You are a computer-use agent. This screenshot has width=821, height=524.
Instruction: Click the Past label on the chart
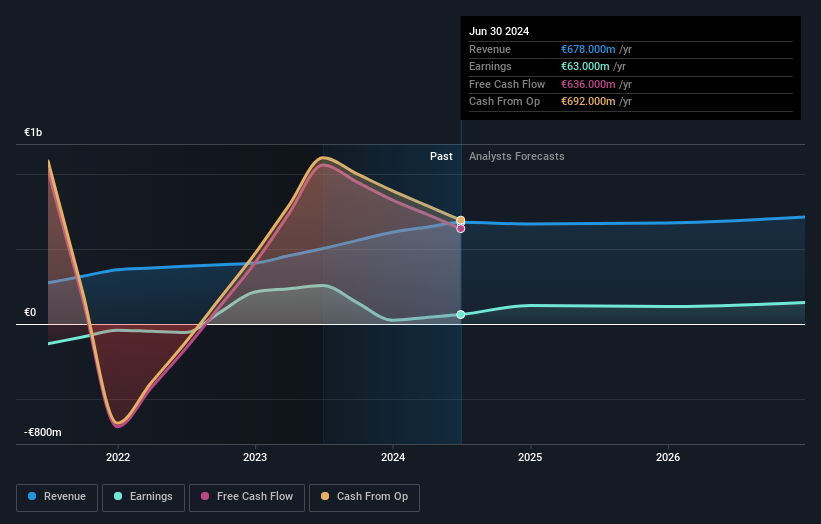(441, 157)
